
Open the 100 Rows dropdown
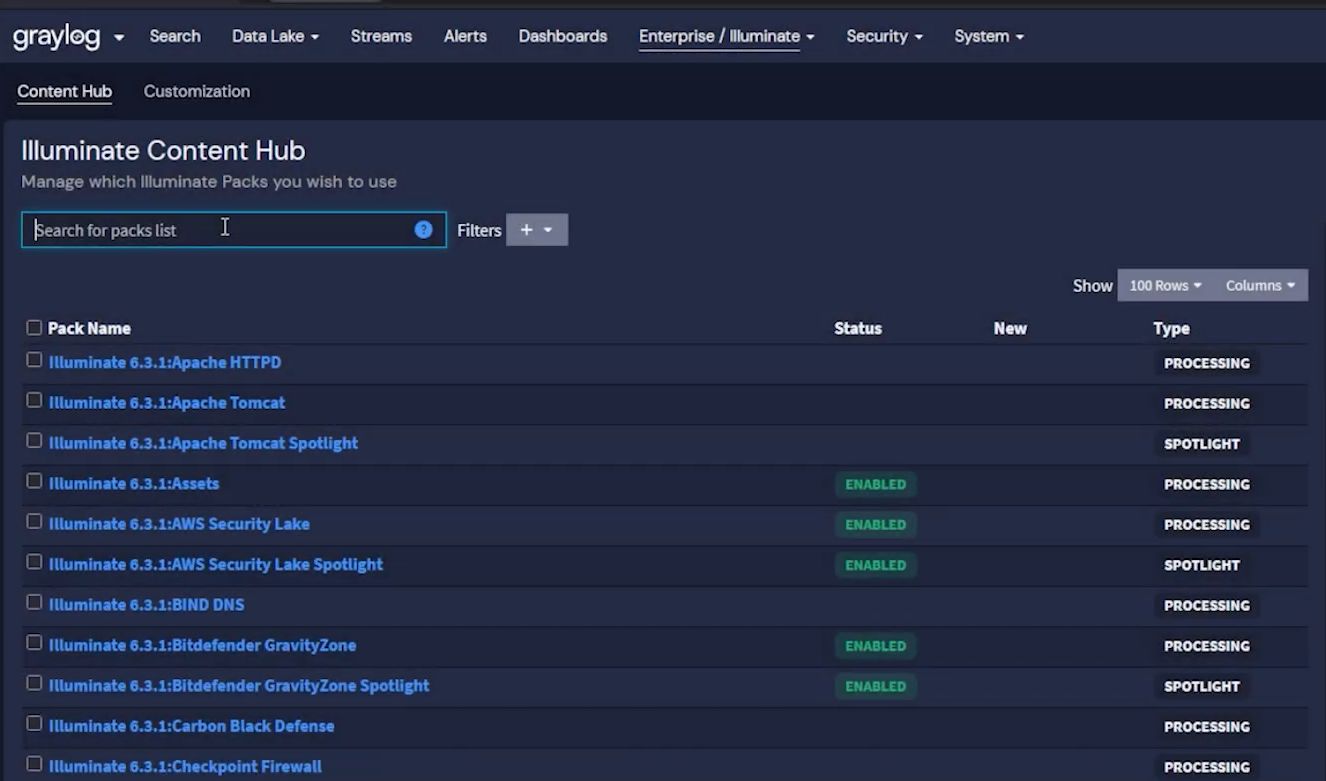pyautogui.click(x=1165, y=285)
